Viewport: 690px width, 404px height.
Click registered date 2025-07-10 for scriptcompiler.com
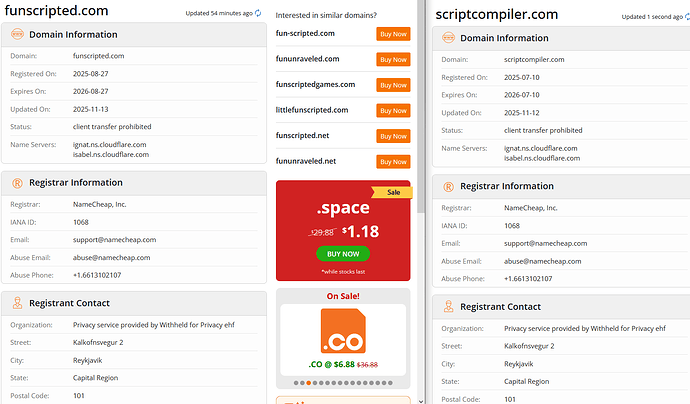pos(521,77)
